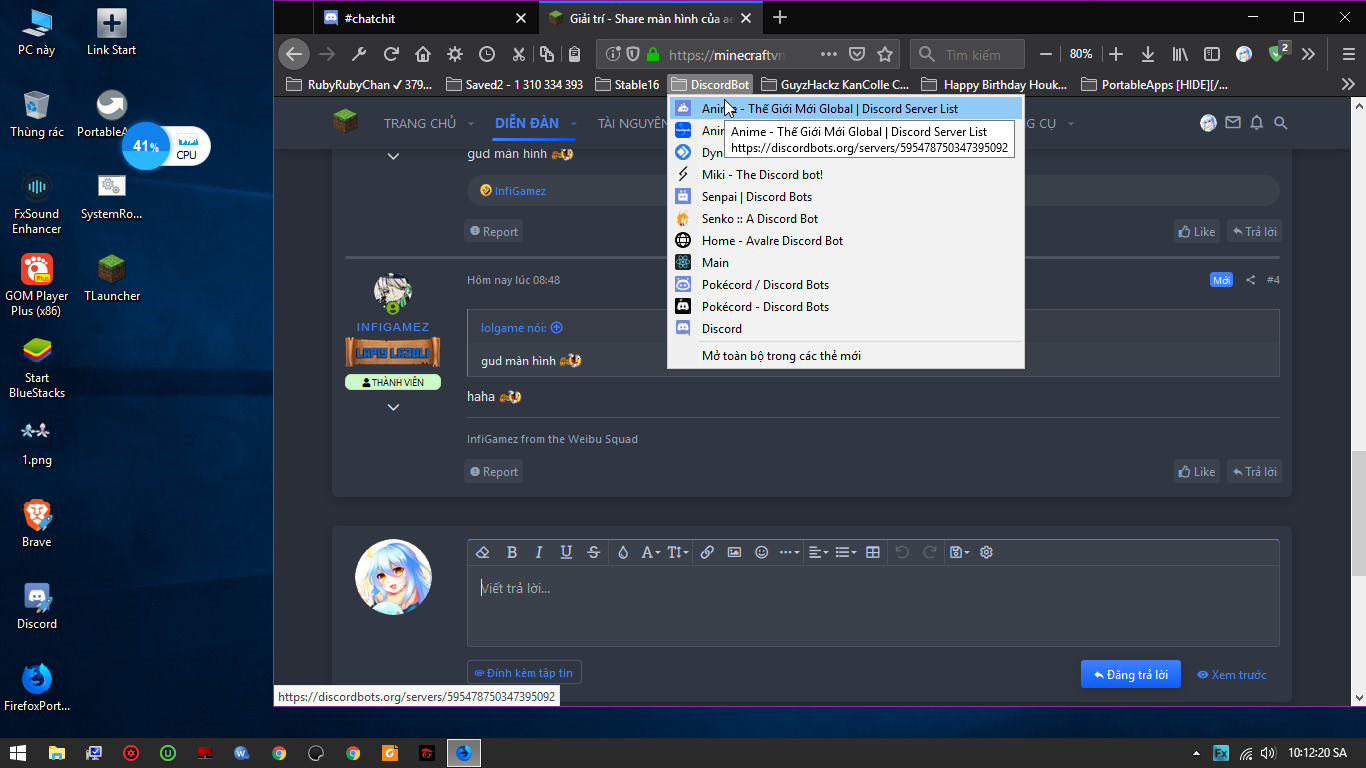
Task: Click the Firefox home button
Action: pos(423,54)
